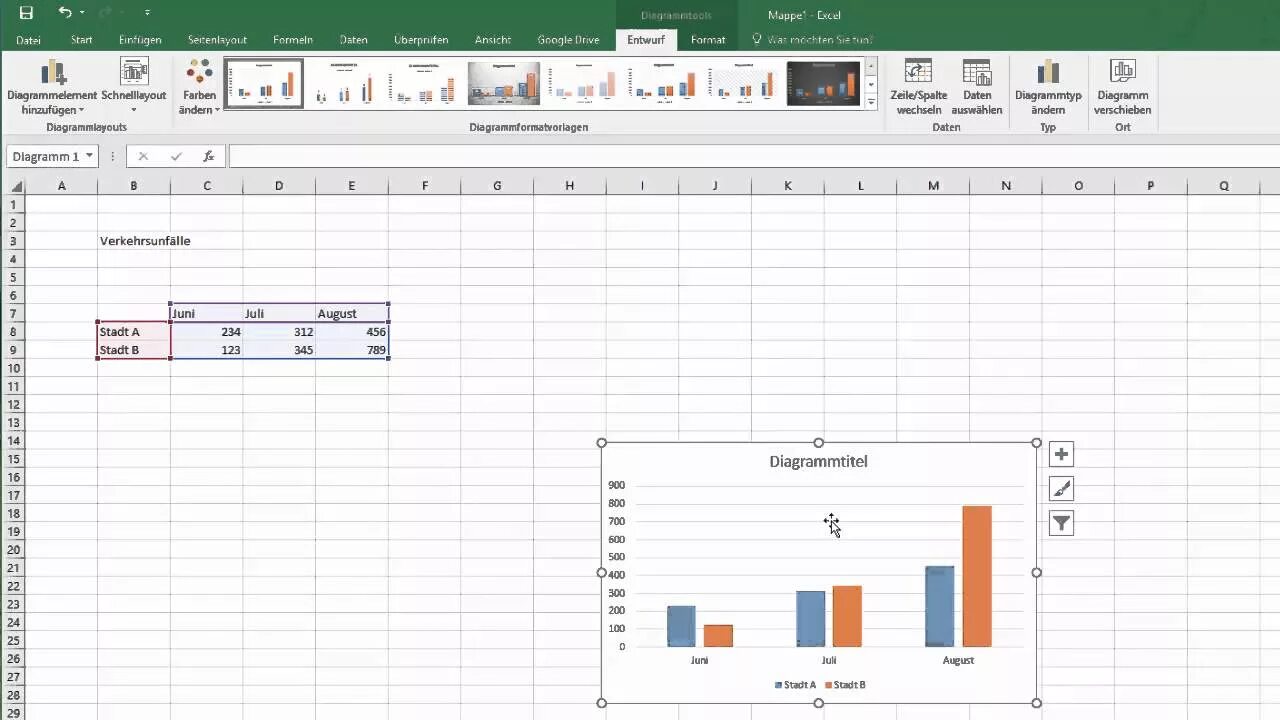Click the chart filter funnel button
Image resolution: width=1280 pixels, height=720 pixels.
point(1061,522)
